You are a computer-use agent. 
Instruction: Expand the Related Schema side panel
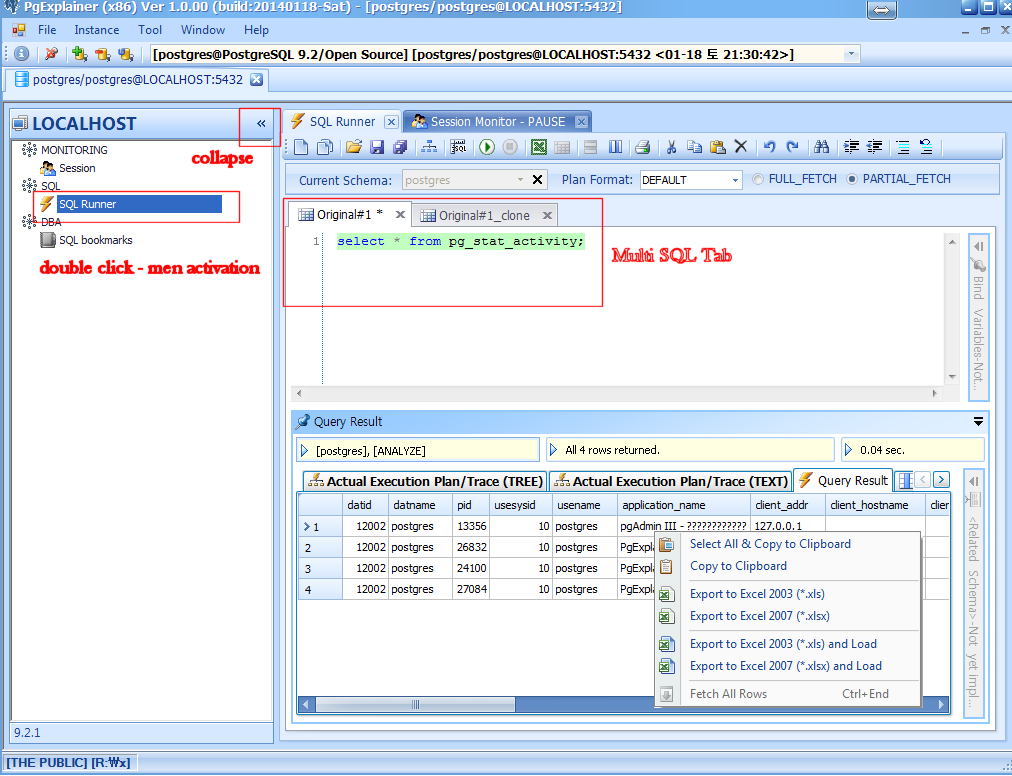coord(974,481)
